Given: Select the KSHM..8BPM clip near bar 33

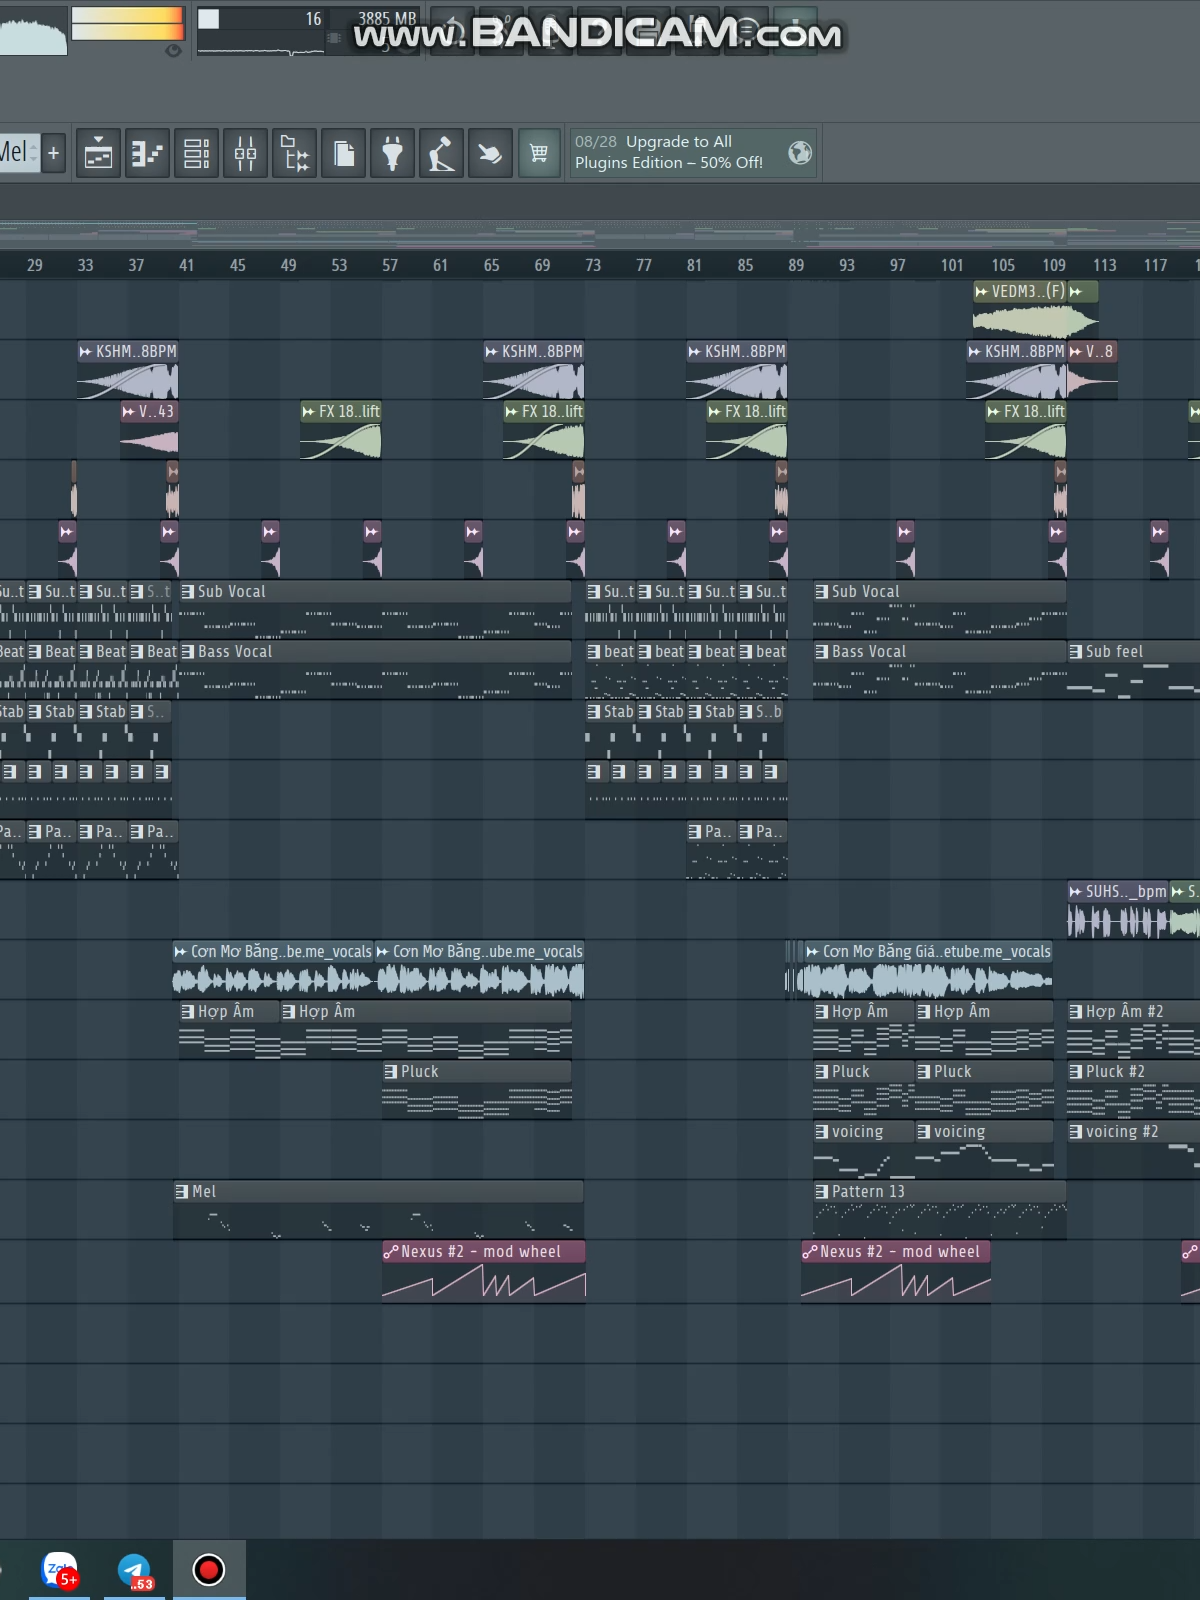Looking at the screenshot, I should (x=127, y=370).
